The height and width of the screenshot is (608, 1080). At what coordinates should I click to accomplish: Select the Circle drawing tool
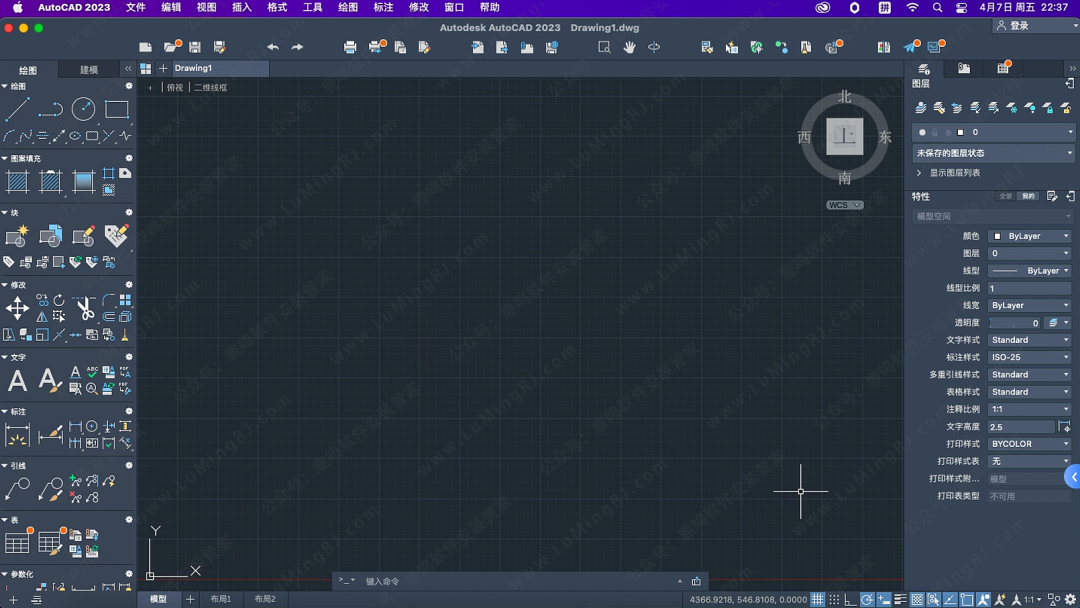[x=84, y=109]
